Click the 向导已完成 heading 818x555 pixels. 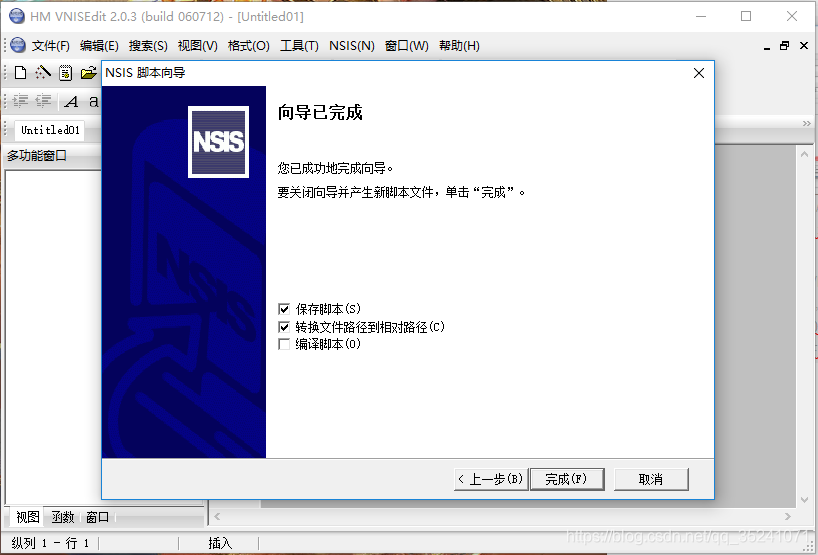(x=320, y=112)
